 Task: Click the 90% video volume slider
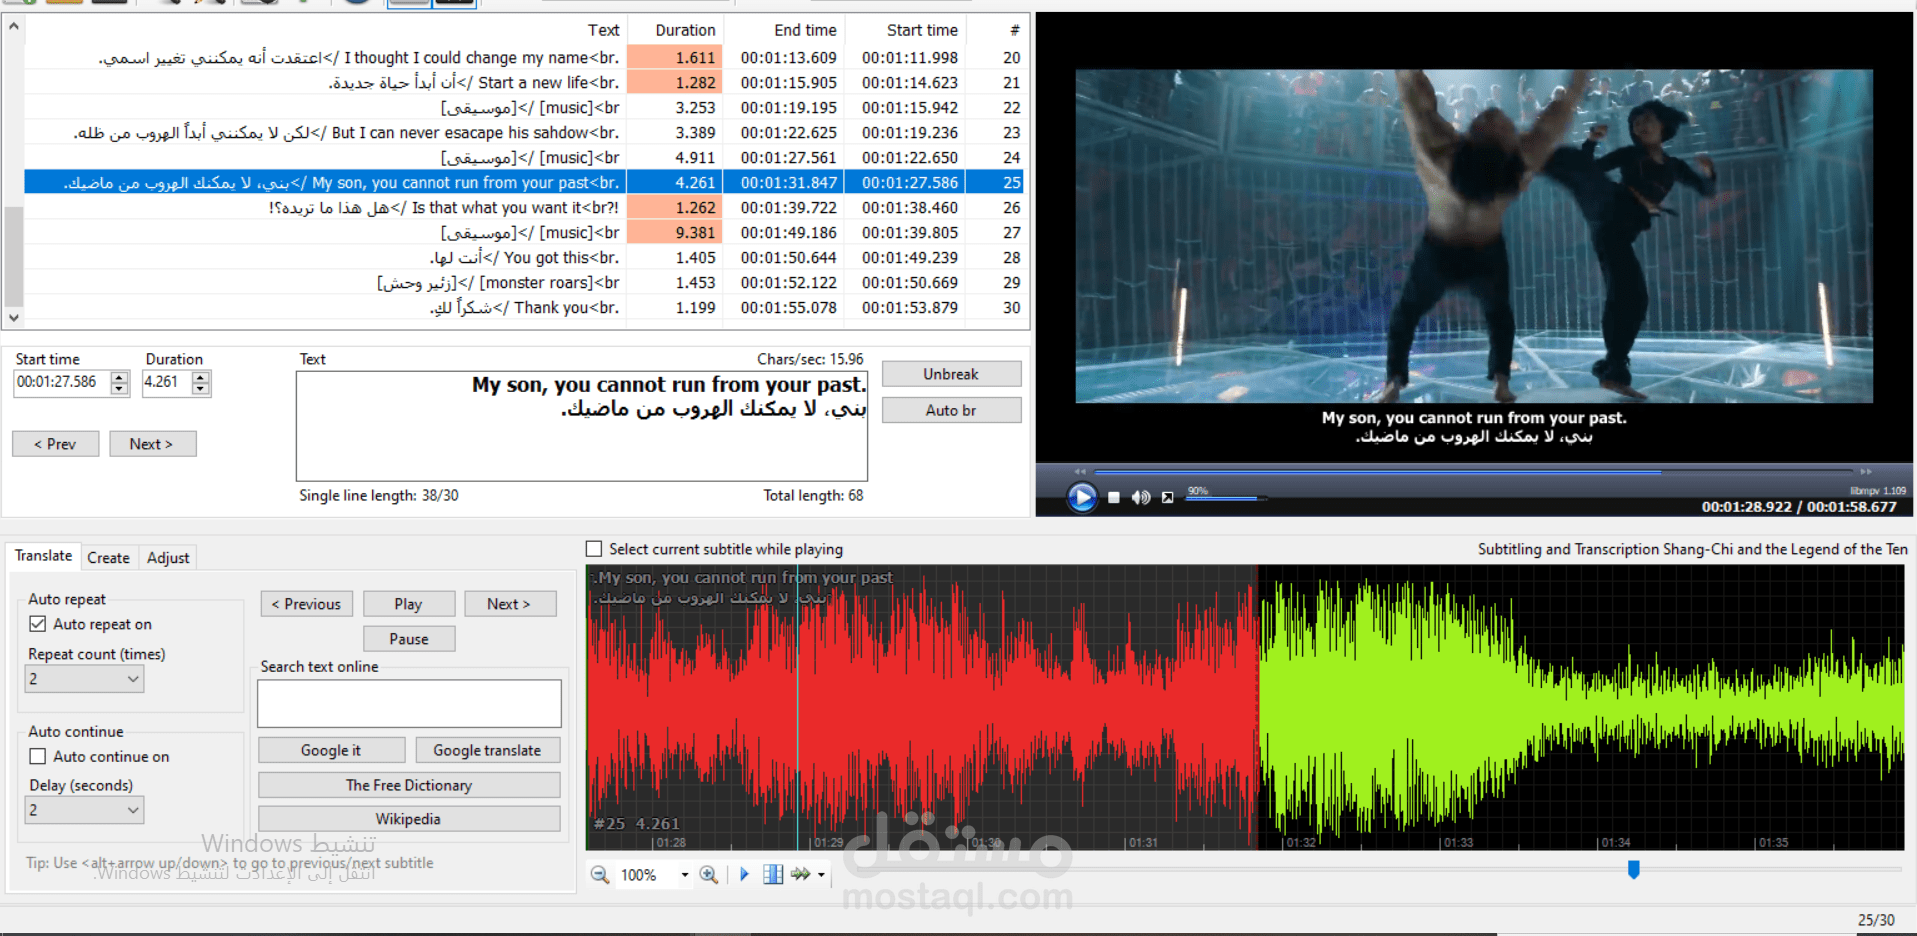[x=1225, y=497]
